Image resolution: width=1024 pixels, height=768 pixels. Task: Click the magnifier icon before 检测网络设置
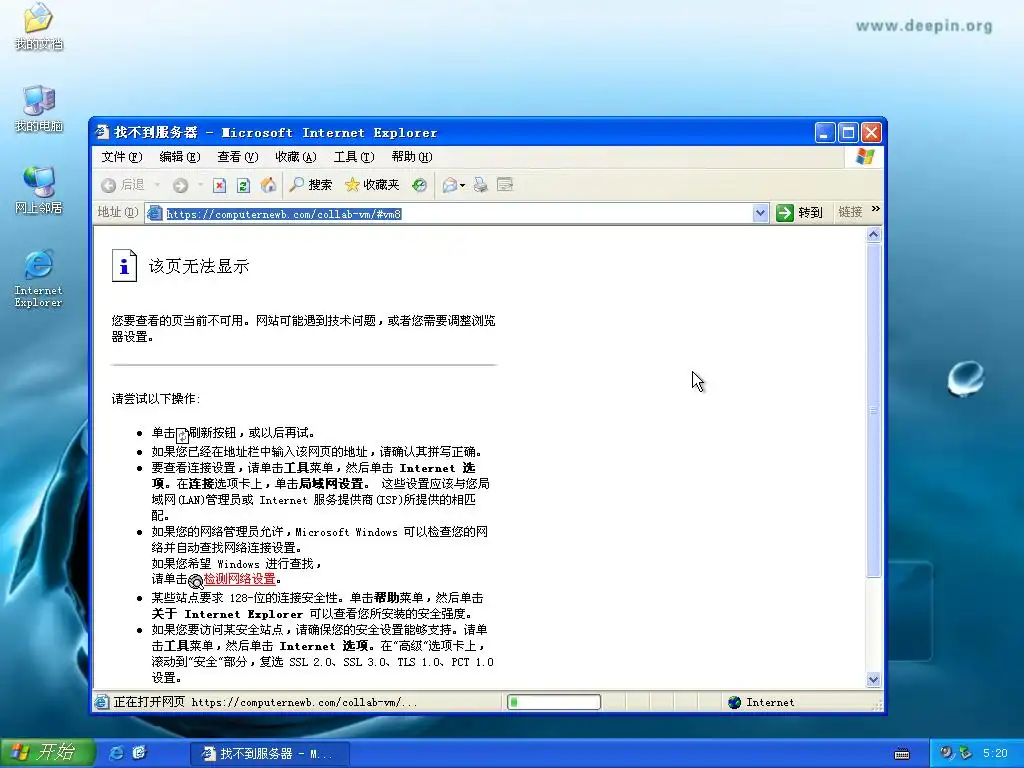195,581
